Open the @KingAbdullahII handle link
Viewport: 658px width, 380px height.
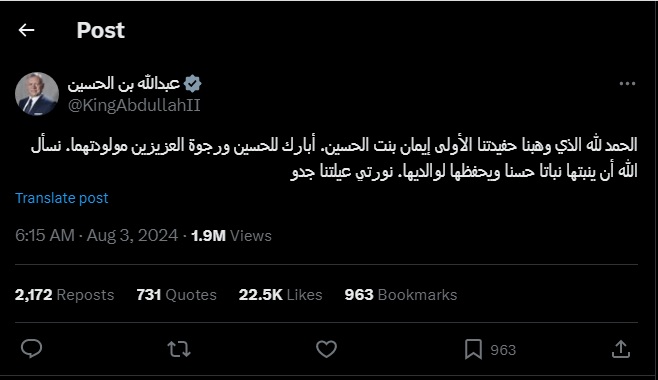click(134, 105)
